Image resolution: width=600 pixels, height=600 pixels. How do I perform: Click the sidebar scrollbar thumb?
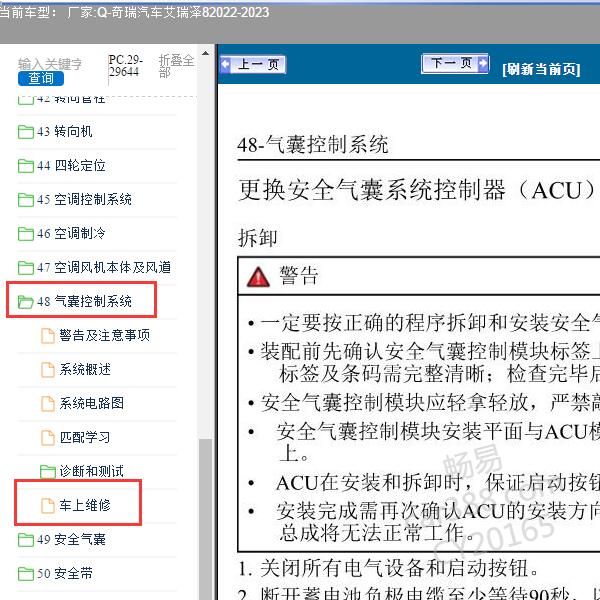point(206,519)
